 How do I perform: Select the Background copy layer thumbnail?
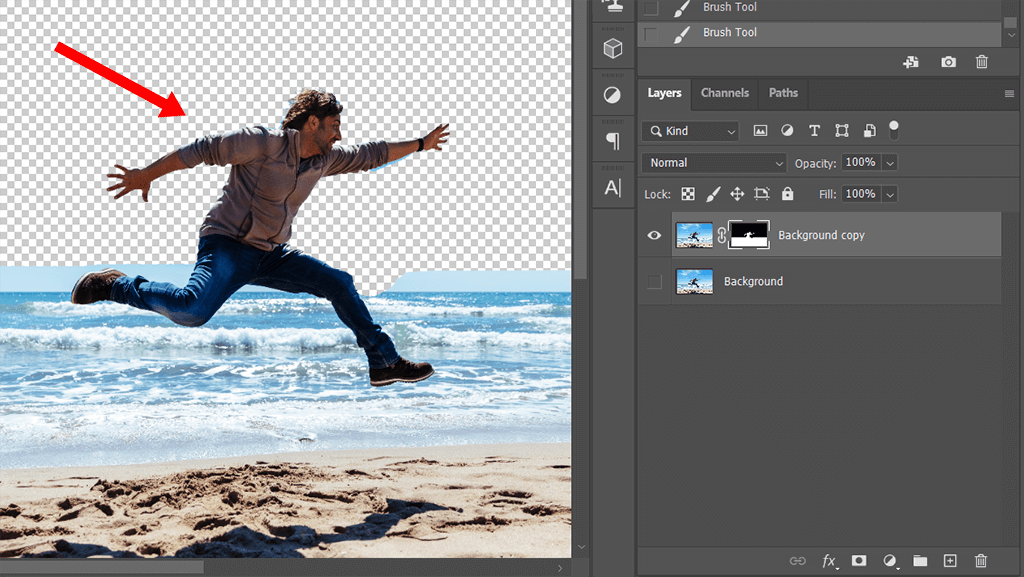[694, 235]
